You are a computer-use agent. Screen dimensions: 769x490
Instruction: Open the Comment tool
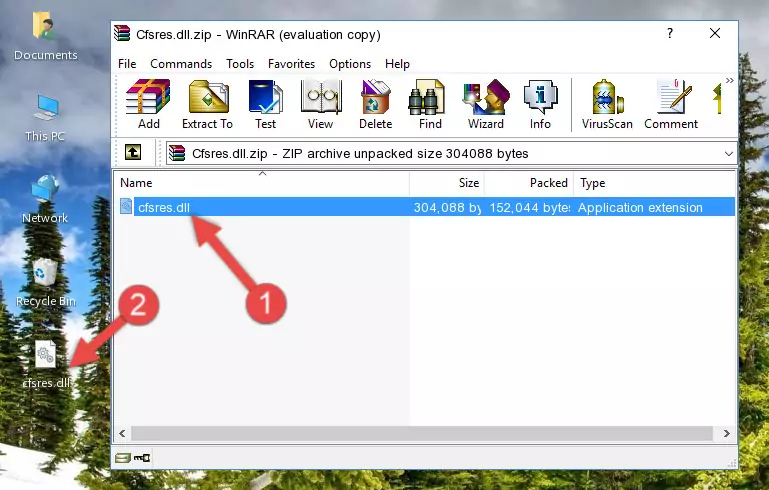pos(671,104)
